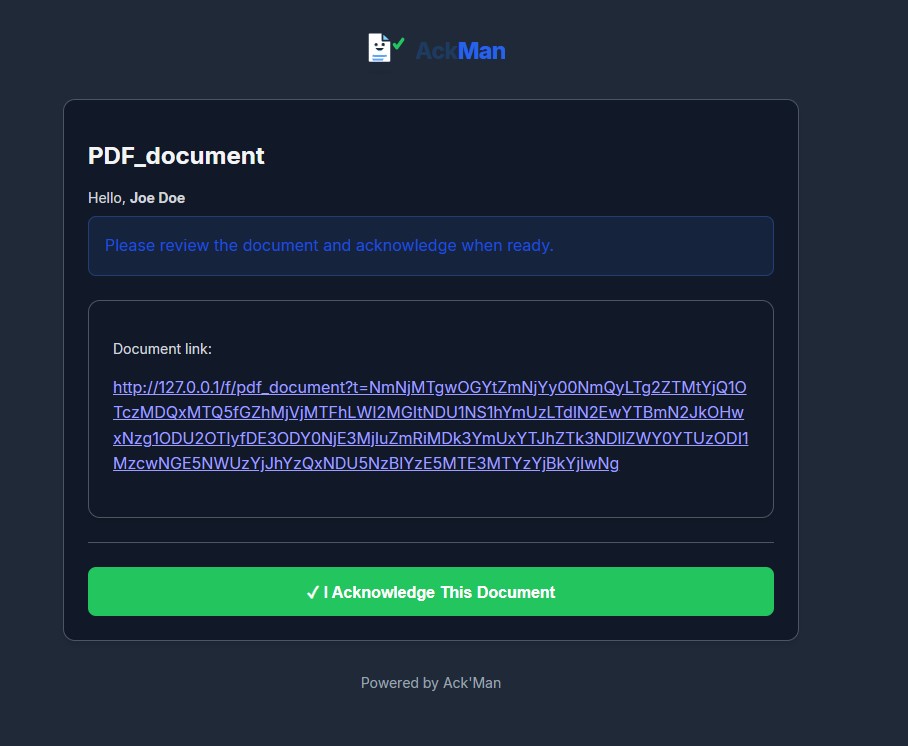This screenshot has width=908, height=746.
Task: Click the link's first line starting http://127.0.0.1
Action: [430, 387]
